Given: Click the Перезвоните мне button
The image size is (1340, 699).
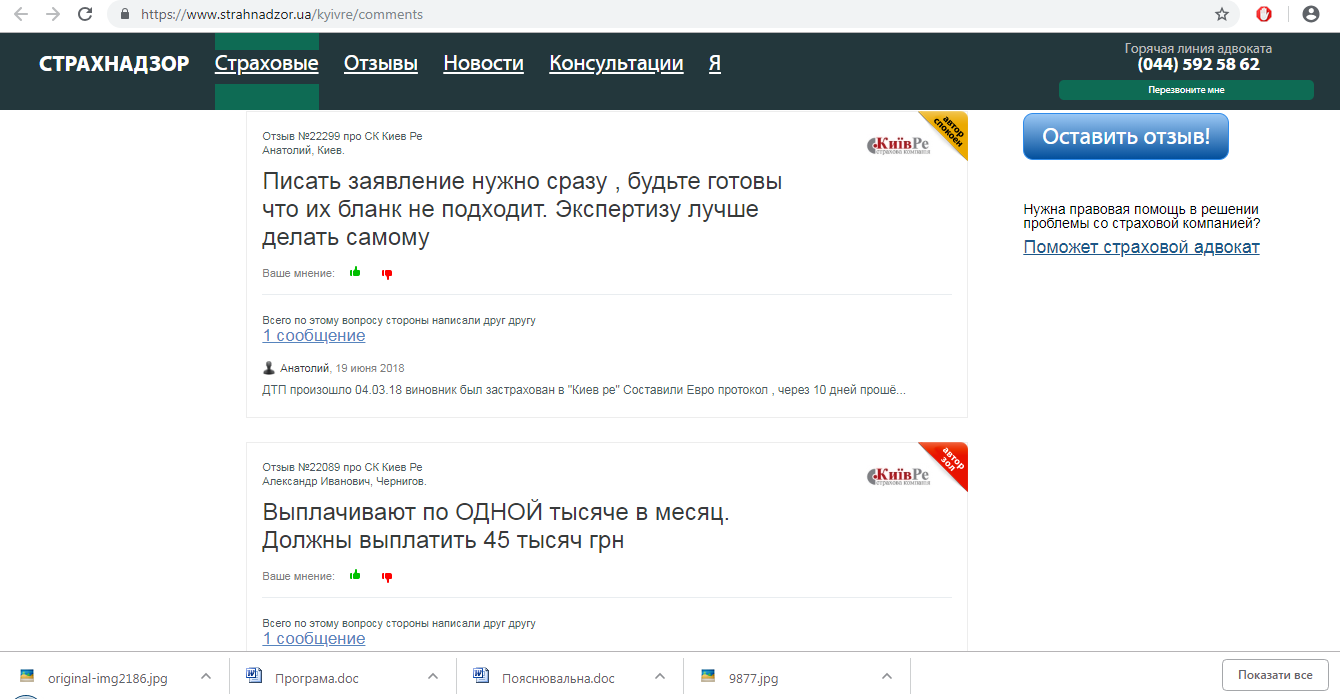Looking at the screenshot, I should tap(1186, 90).
